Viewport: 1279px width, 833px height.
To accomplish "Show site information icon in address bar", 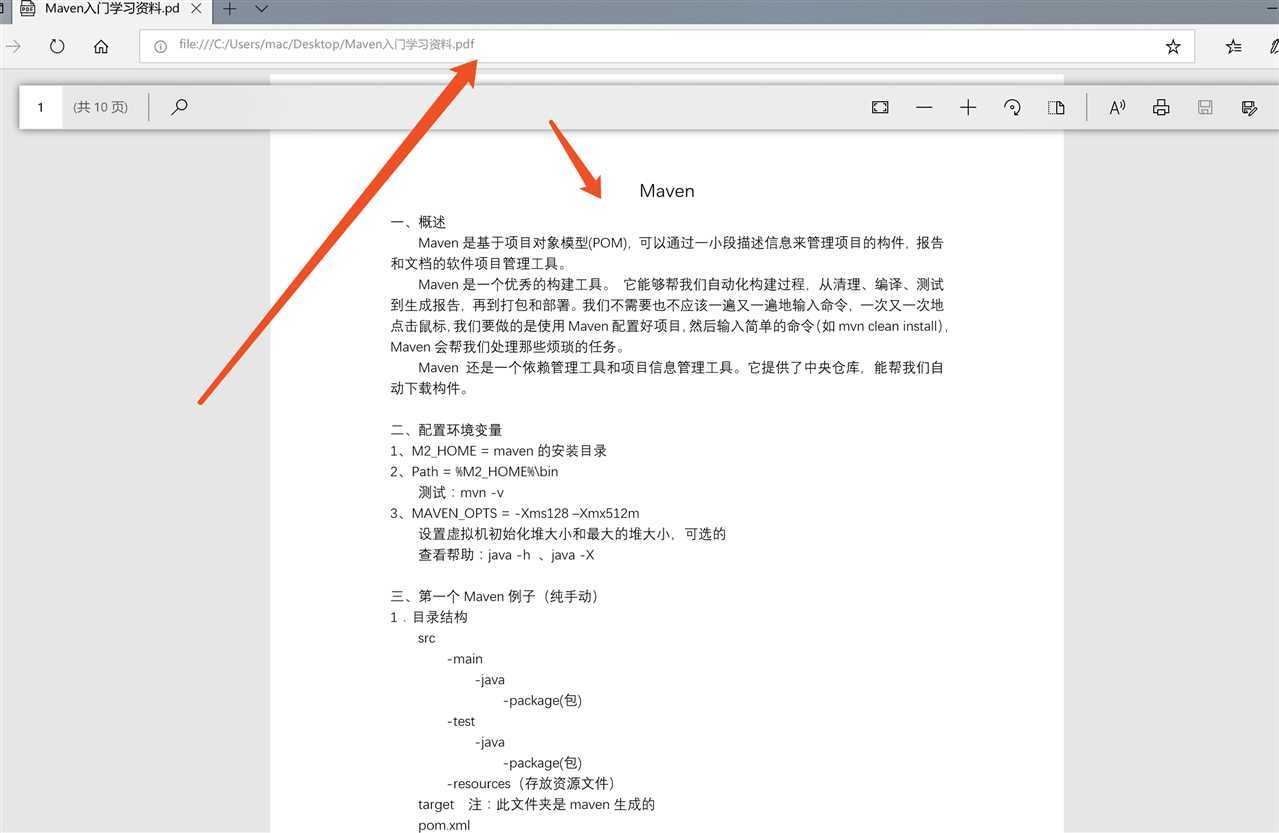I will [x=160, y=46].
